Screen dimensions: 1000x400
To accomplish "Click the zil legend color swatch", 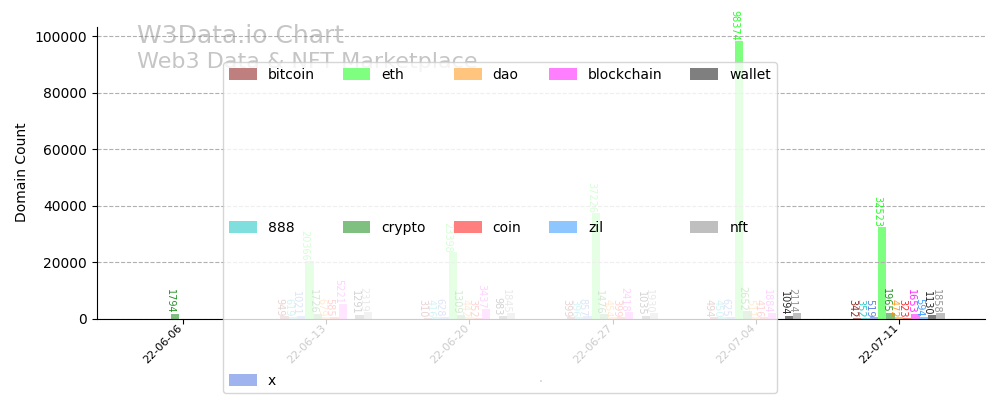I will coord(563,227).
